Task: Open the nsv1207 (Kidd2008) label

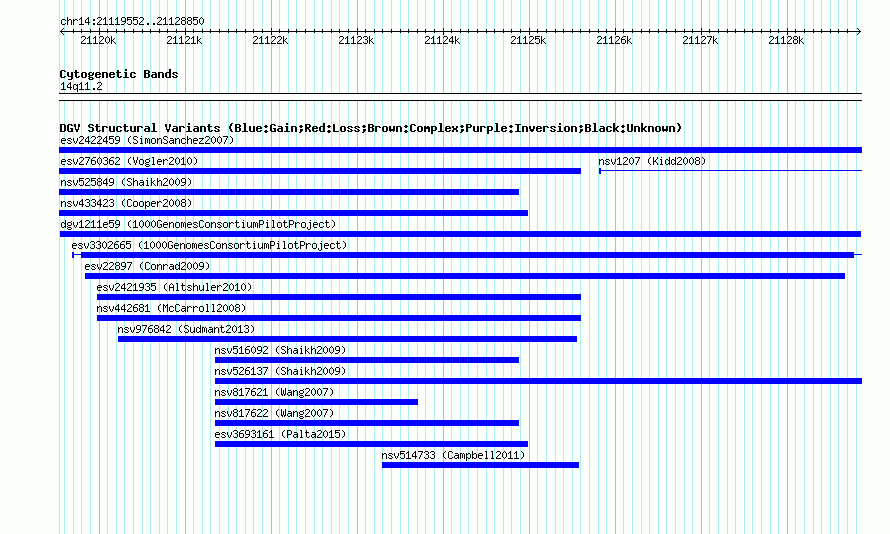Action: pyautogui.click(x=652, y=161)
